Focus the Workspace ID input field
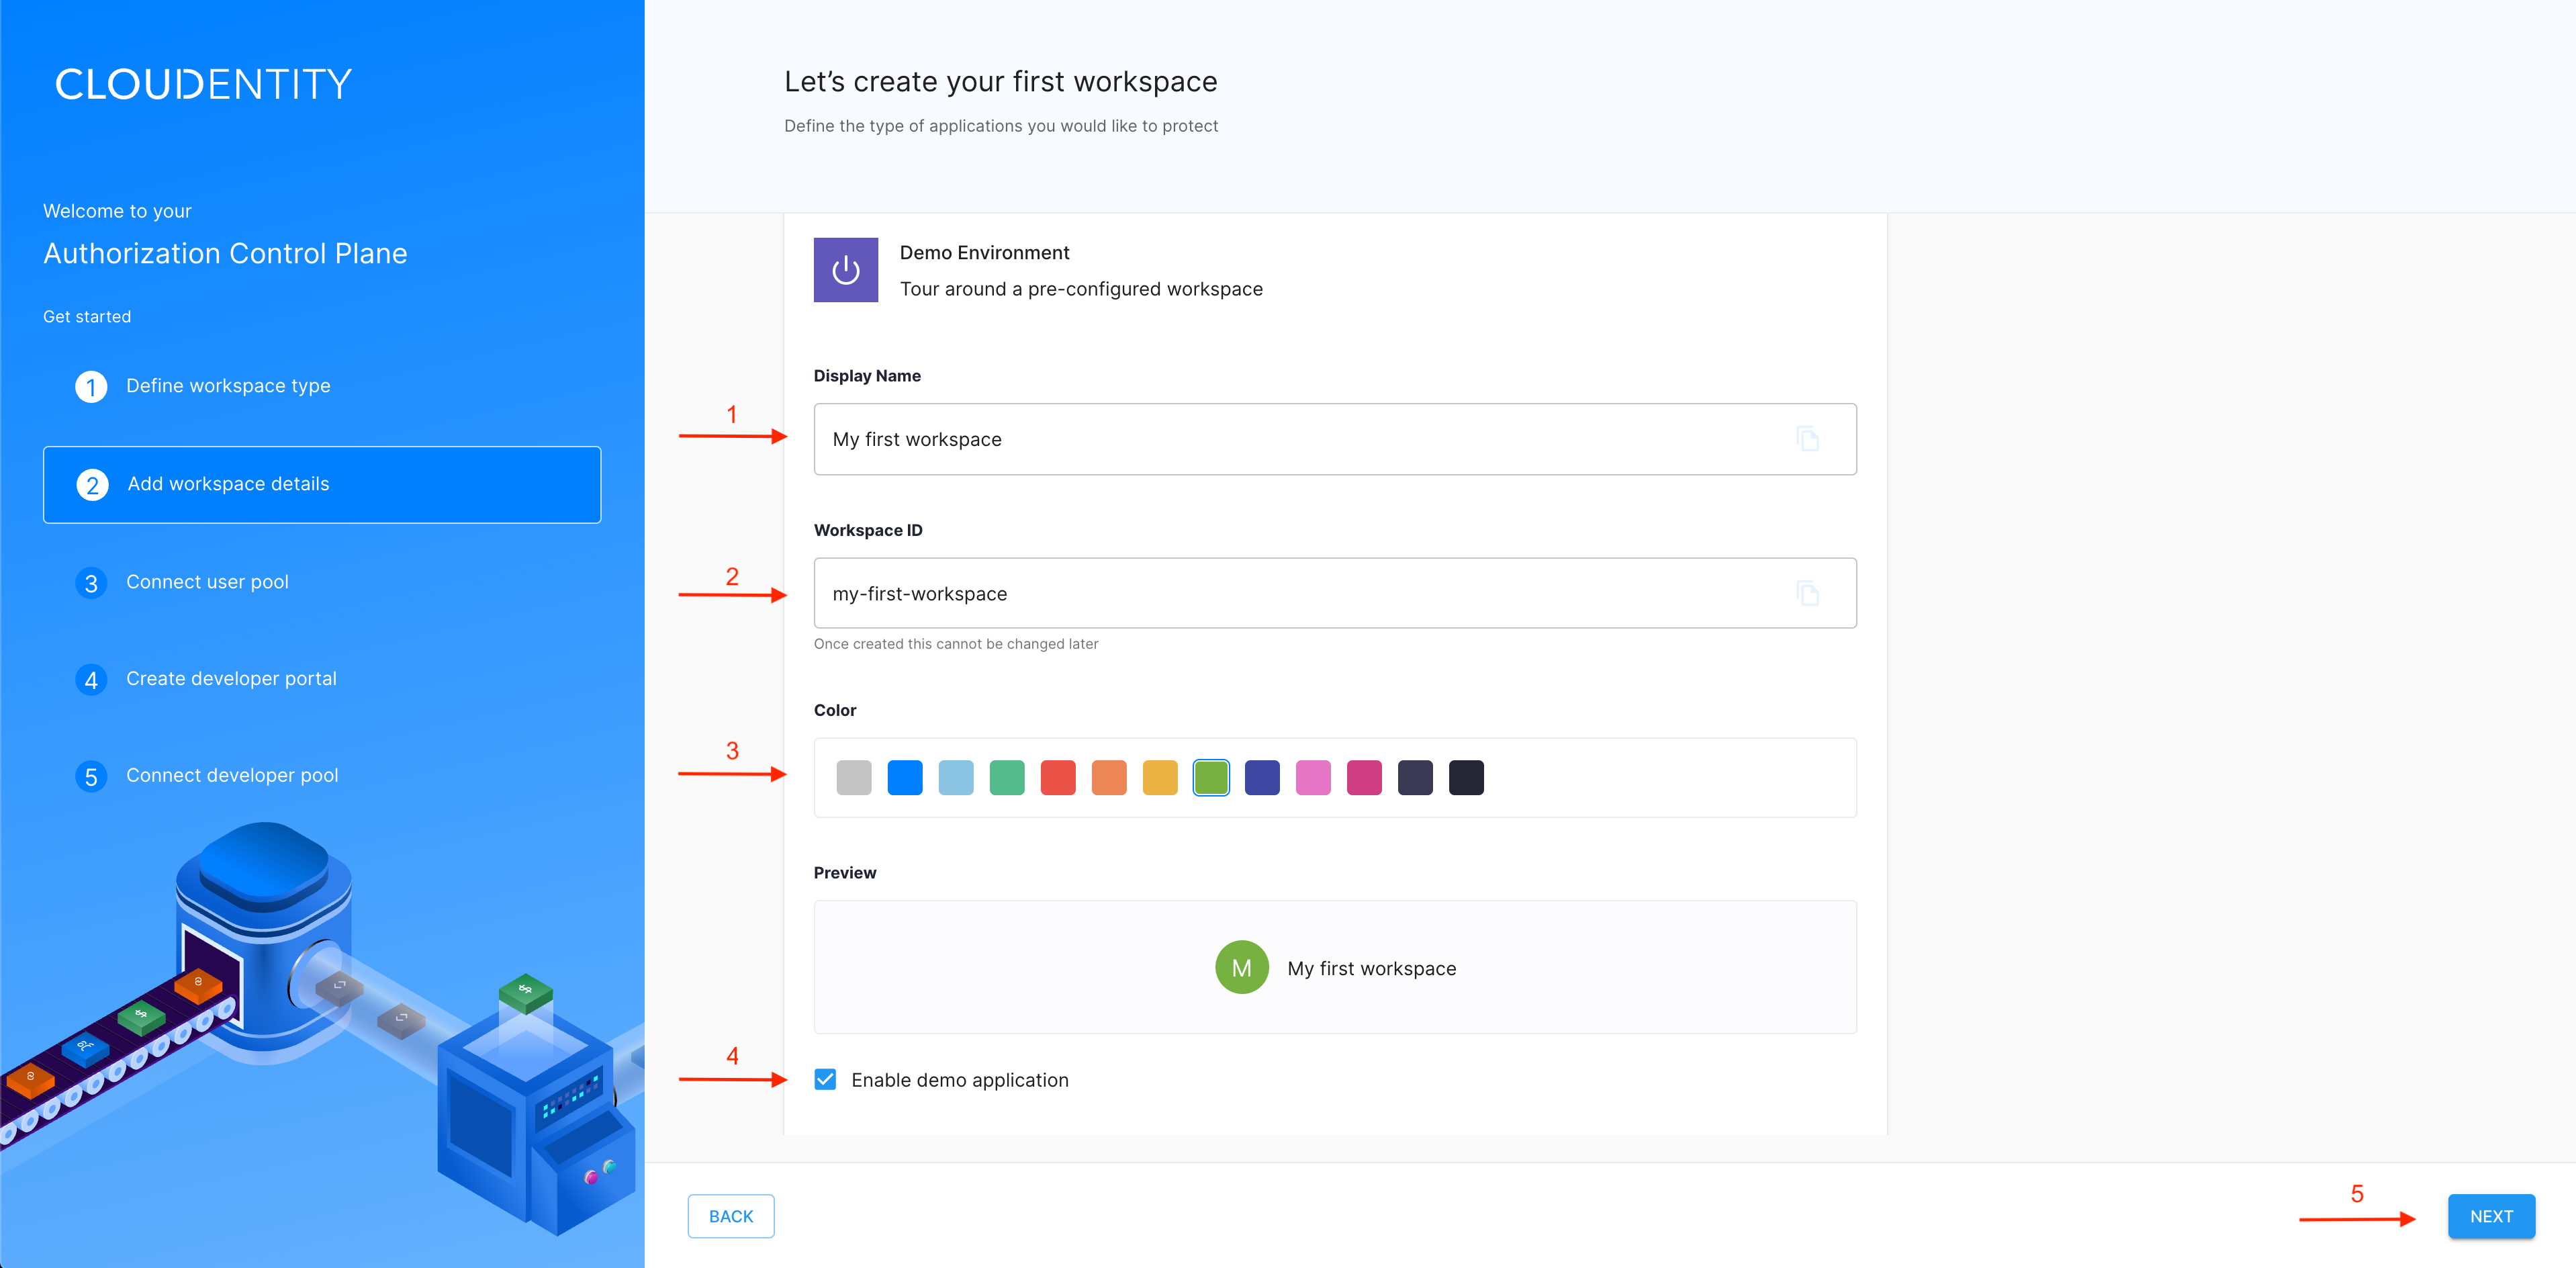2576x1268 pixels. pos(1335,593)
